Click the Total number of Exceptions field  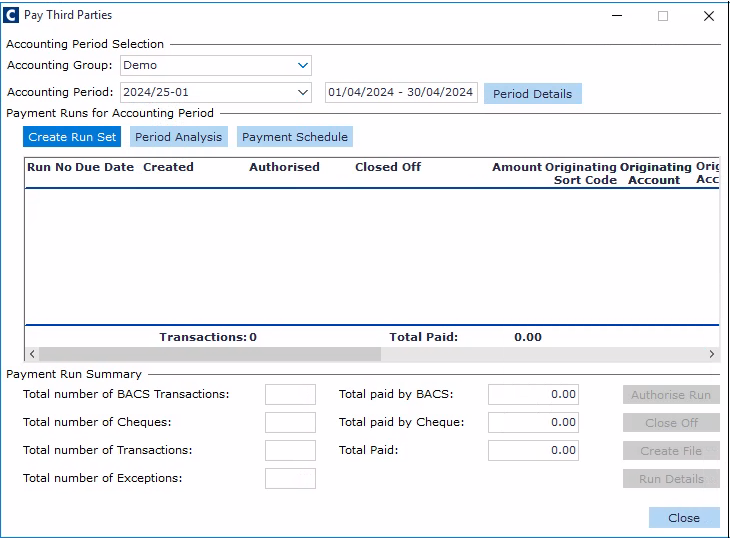290,478
